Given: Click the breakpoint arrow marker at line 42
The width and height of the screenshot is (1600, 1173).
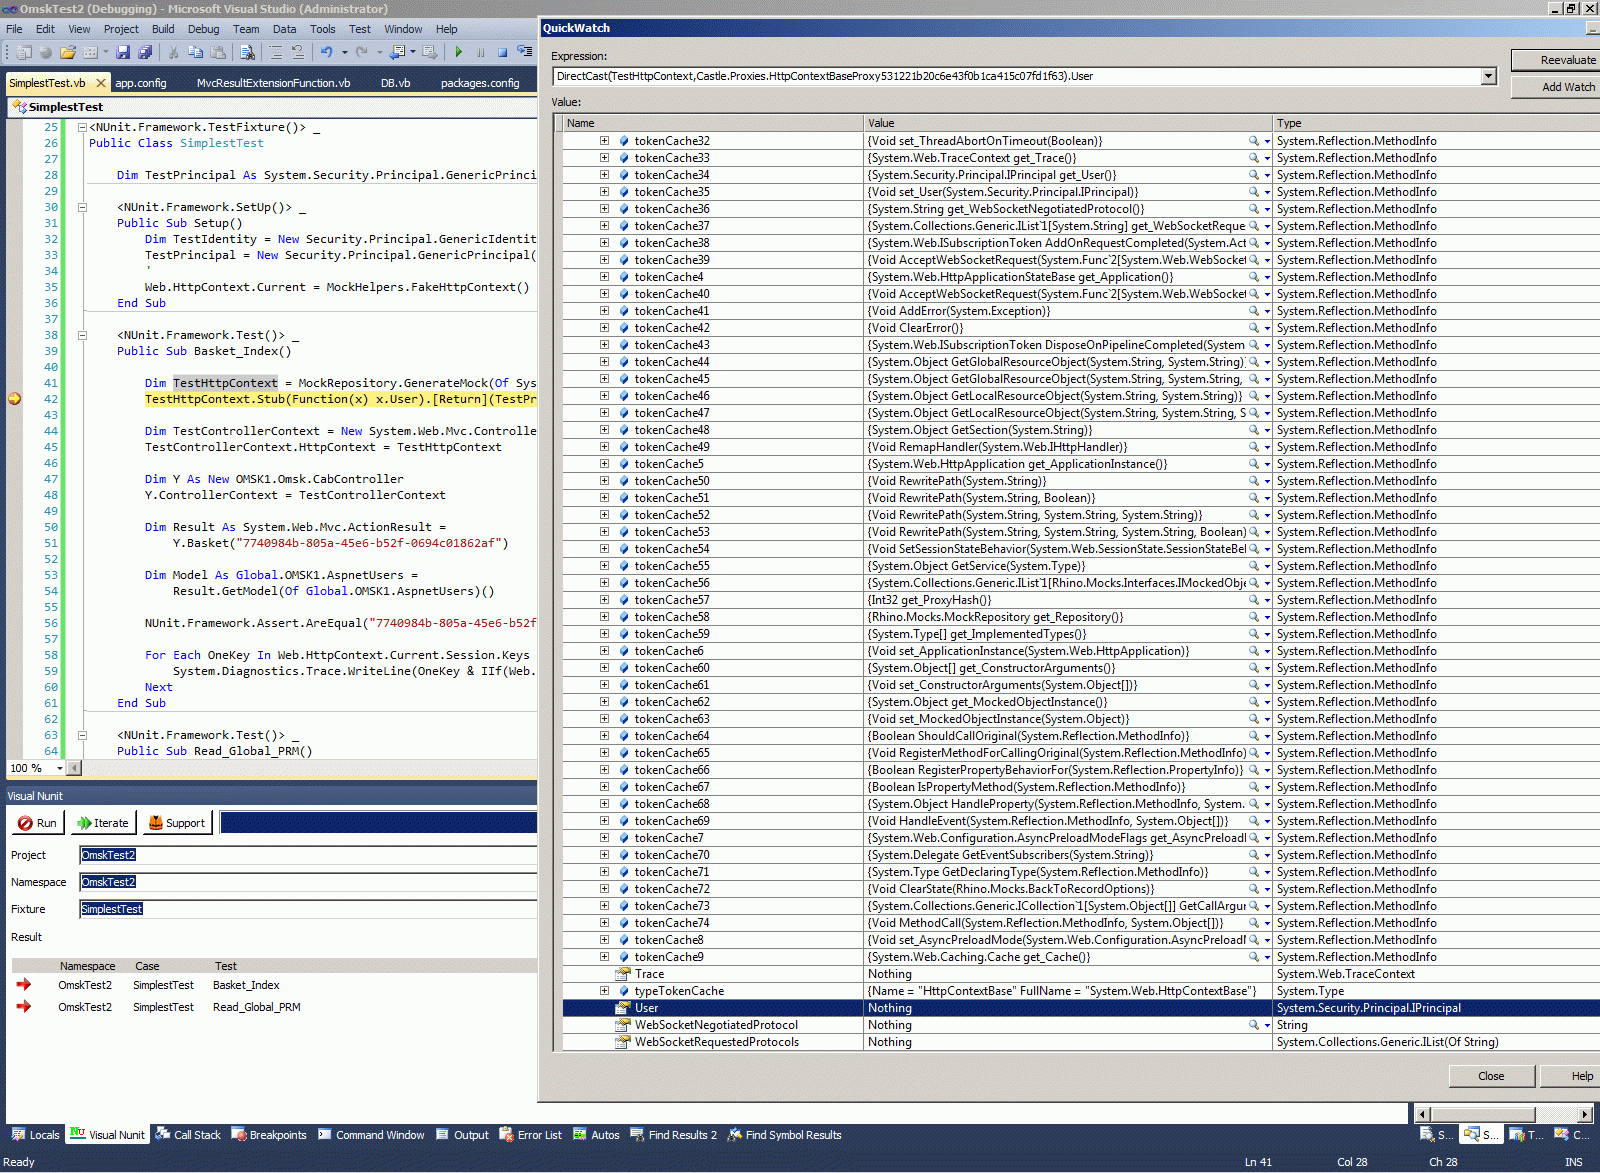Looking at the screenshot, I should pos(14,399).
